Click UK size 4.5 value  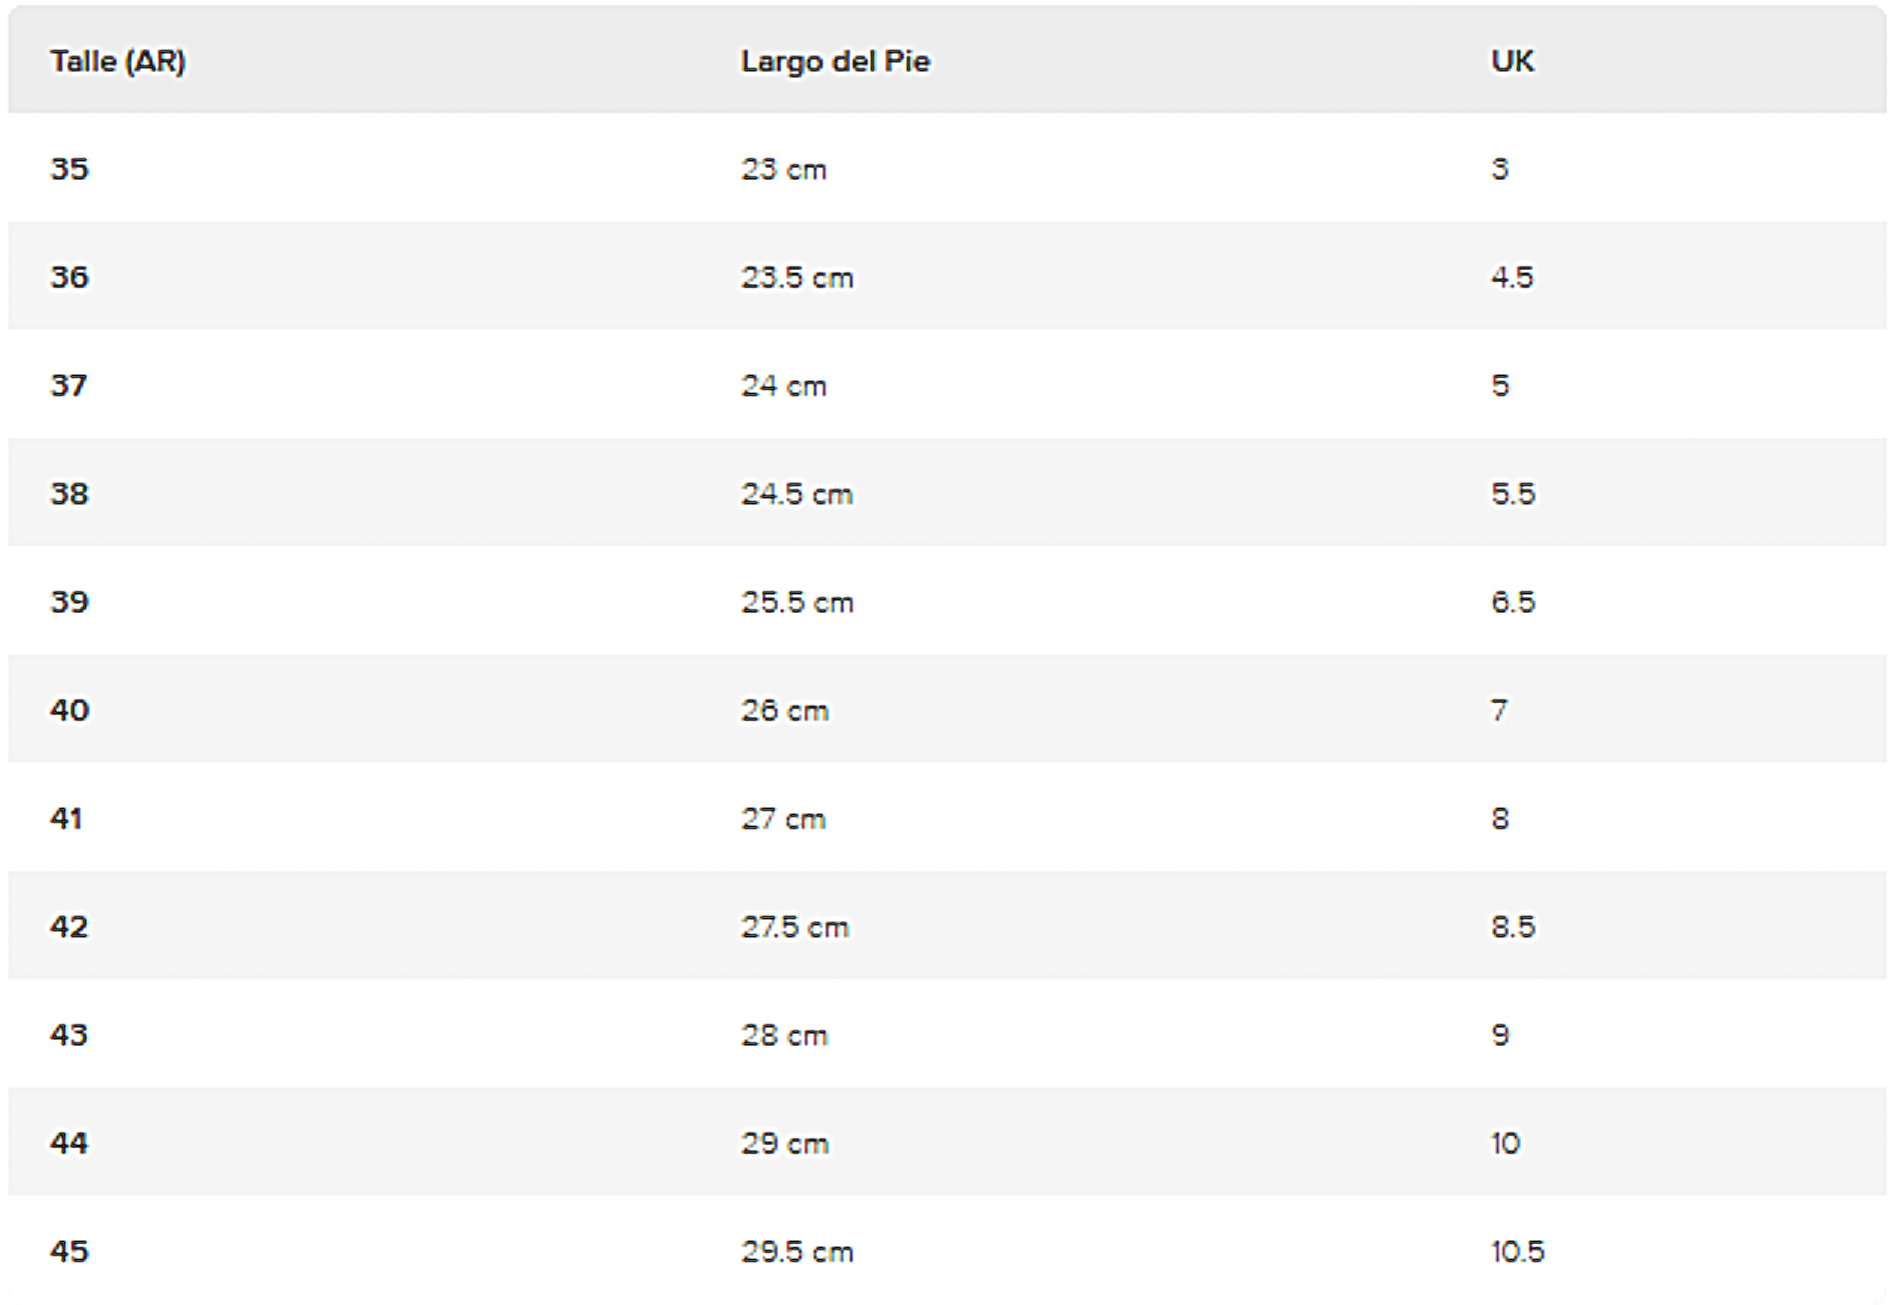pos(1512,277)
